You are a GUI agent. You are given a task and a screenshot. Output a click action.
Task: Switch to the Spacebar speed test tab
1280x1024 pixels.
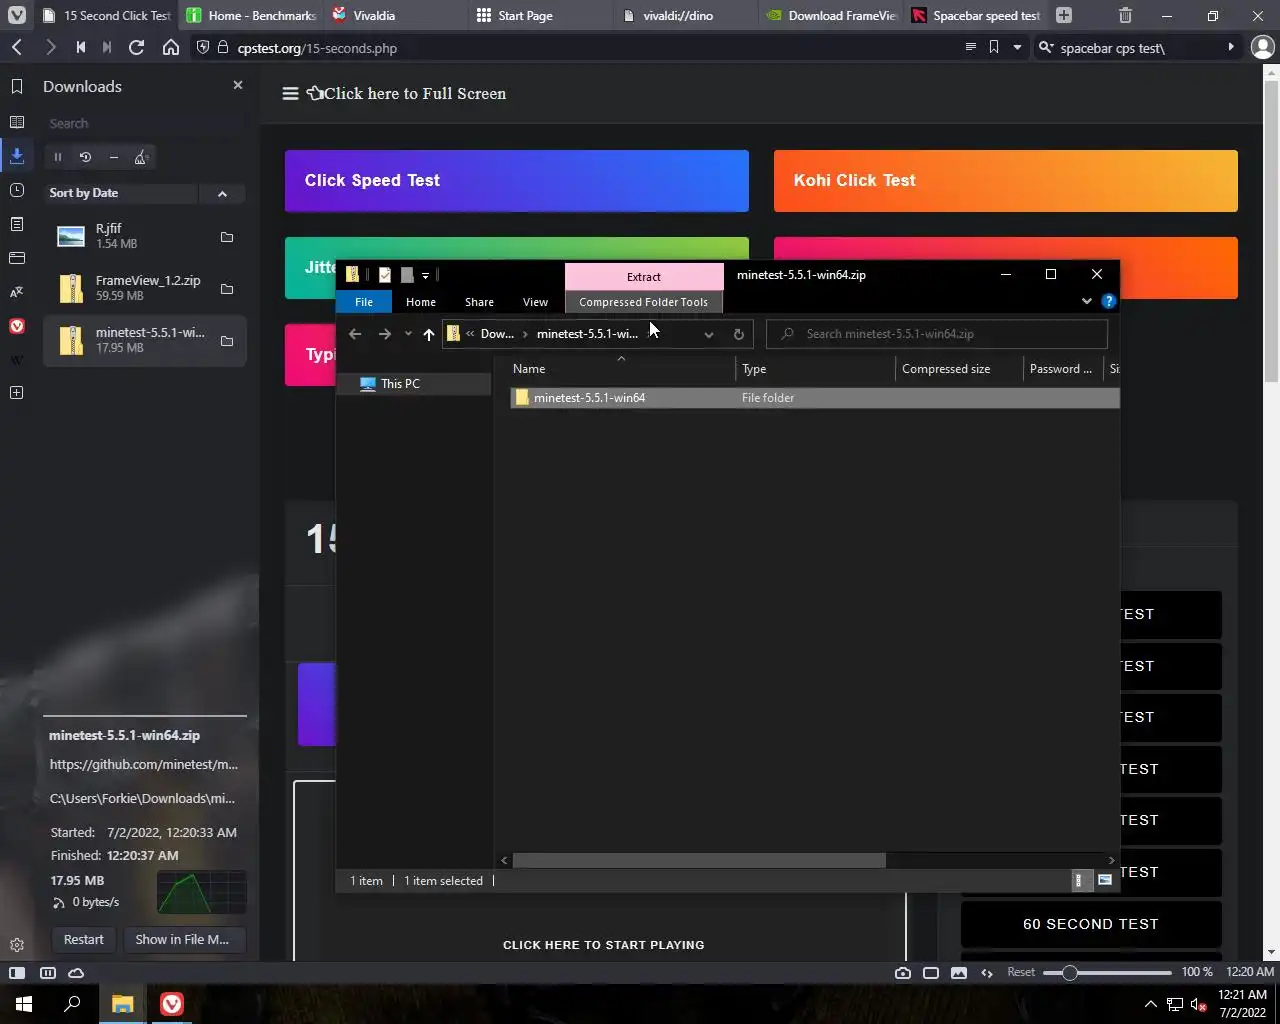pos(978,15)
